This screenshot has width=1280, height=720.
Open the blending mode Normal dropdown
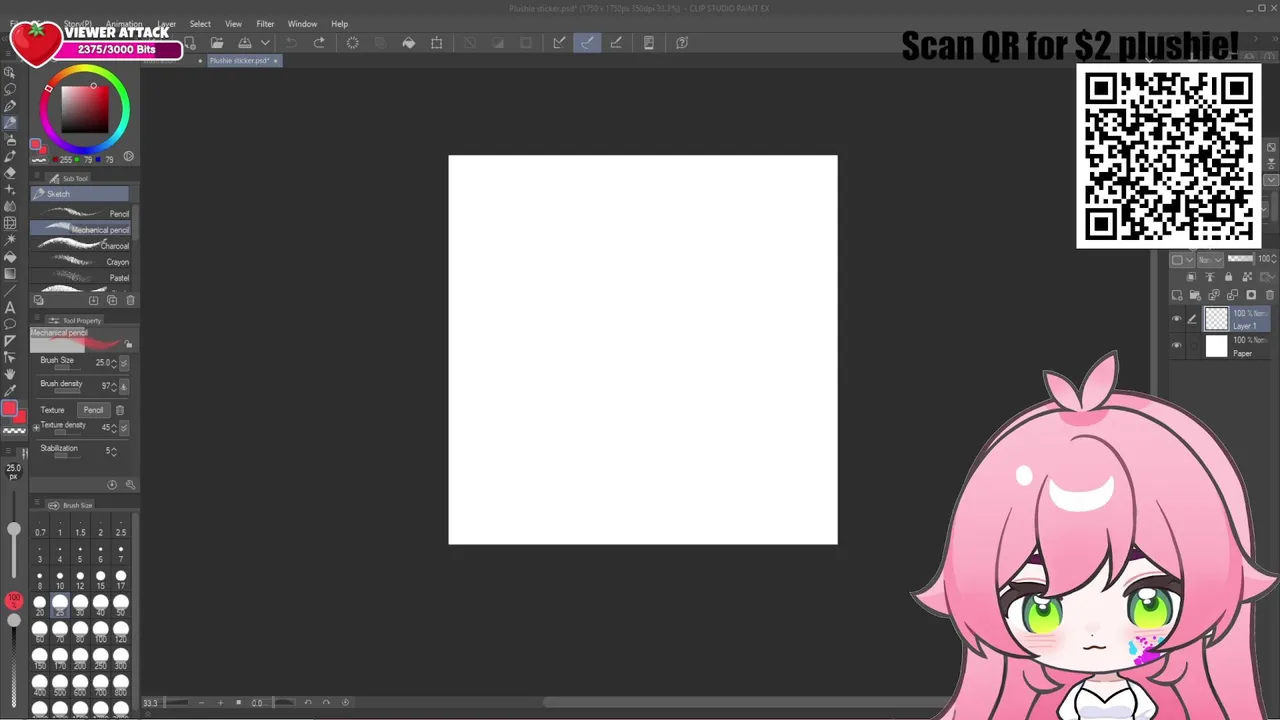pyautogui.click(x=1210, y=260)
